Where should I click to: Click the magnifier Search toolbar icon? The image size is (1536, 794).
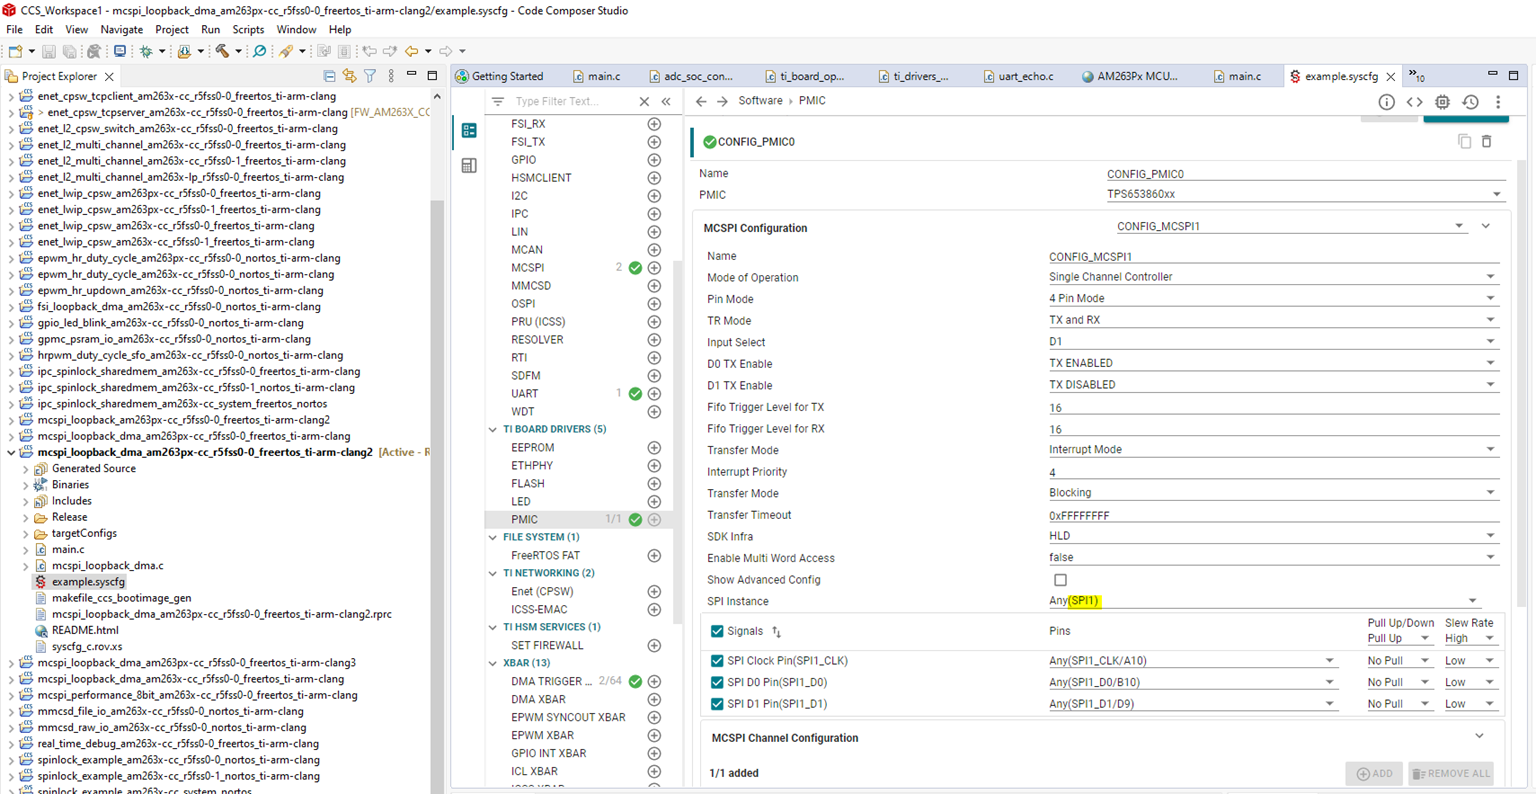point(260,51)
